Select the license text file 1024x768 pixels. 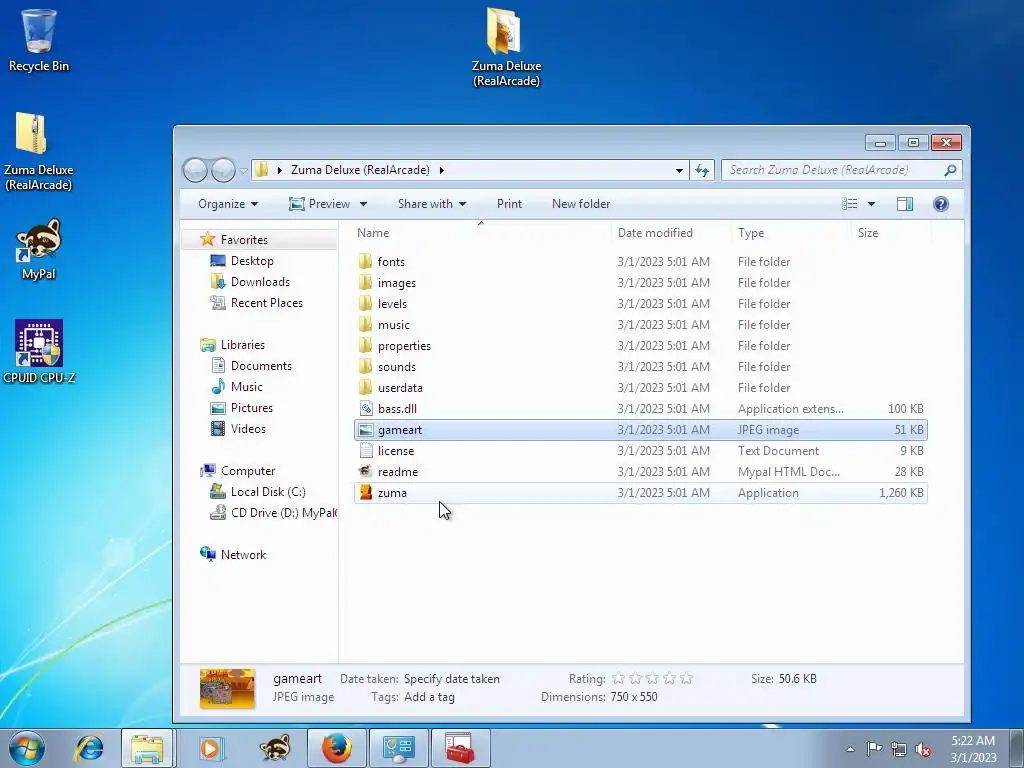[641, 451]
